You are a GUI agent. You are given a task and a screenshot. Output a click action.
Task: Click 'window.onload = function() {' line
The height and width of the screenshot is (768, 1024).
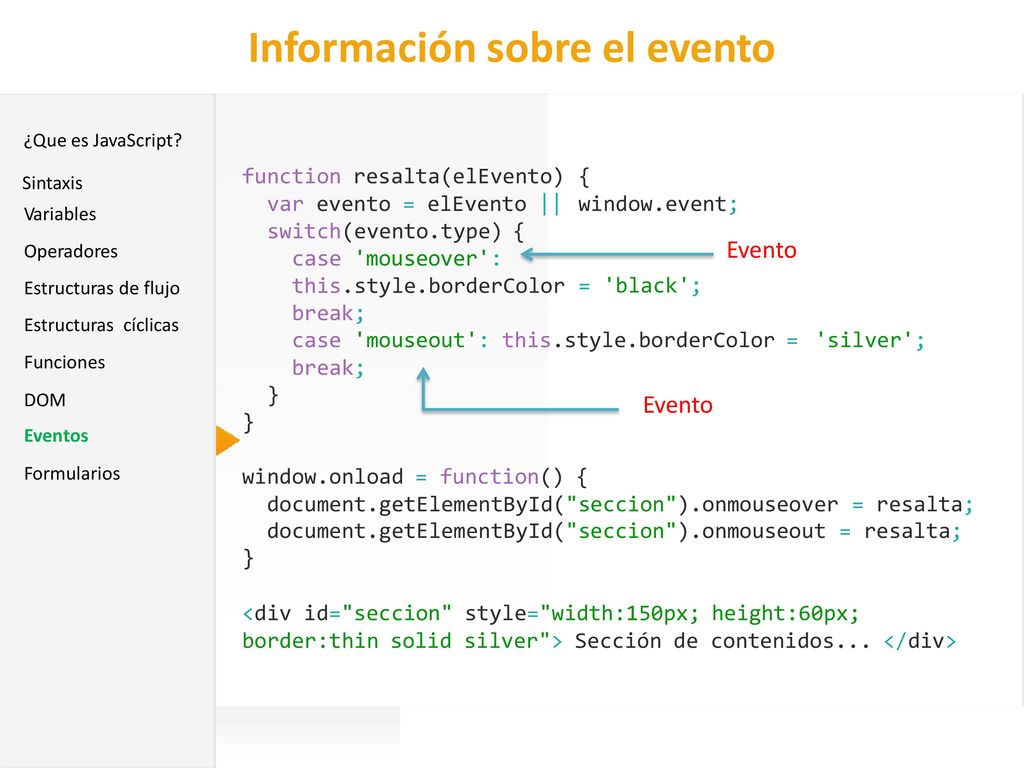click(415, 477)
